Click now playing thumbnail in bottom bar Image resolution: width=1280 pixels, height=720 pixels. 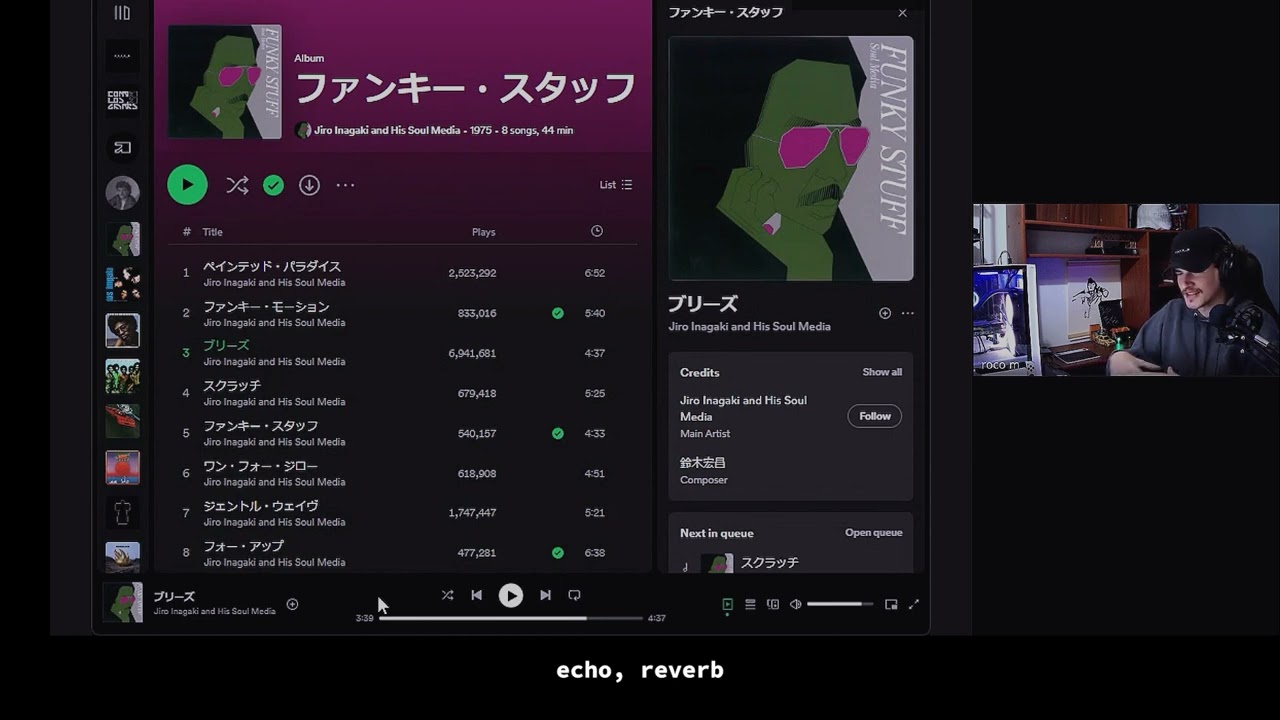123,603
